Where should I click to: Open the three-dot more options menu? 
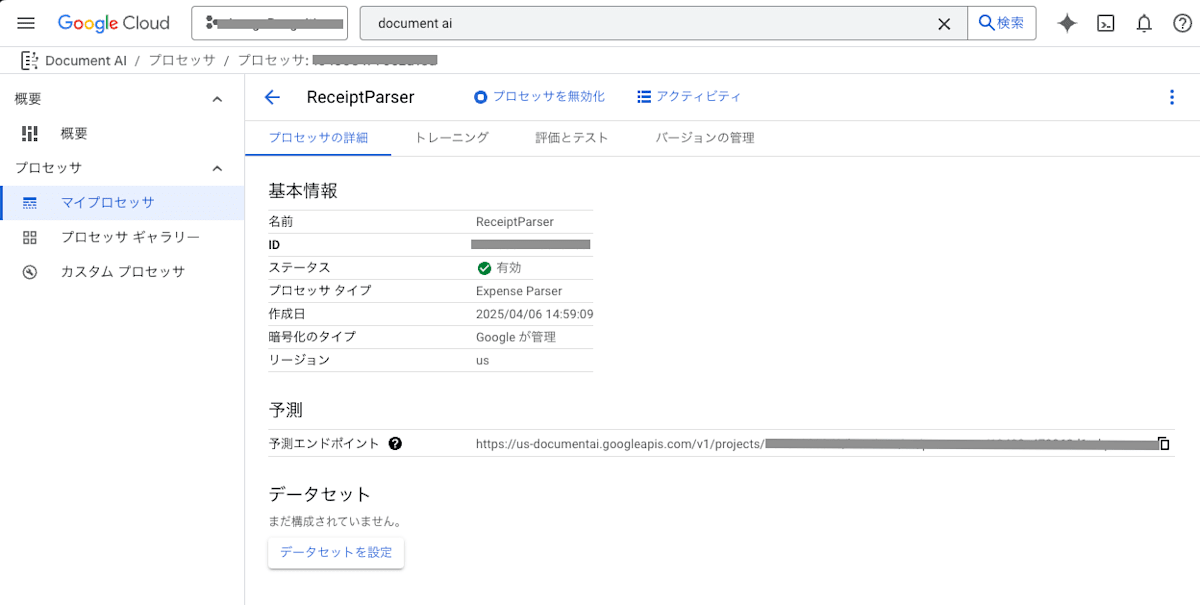[1172, 97]
